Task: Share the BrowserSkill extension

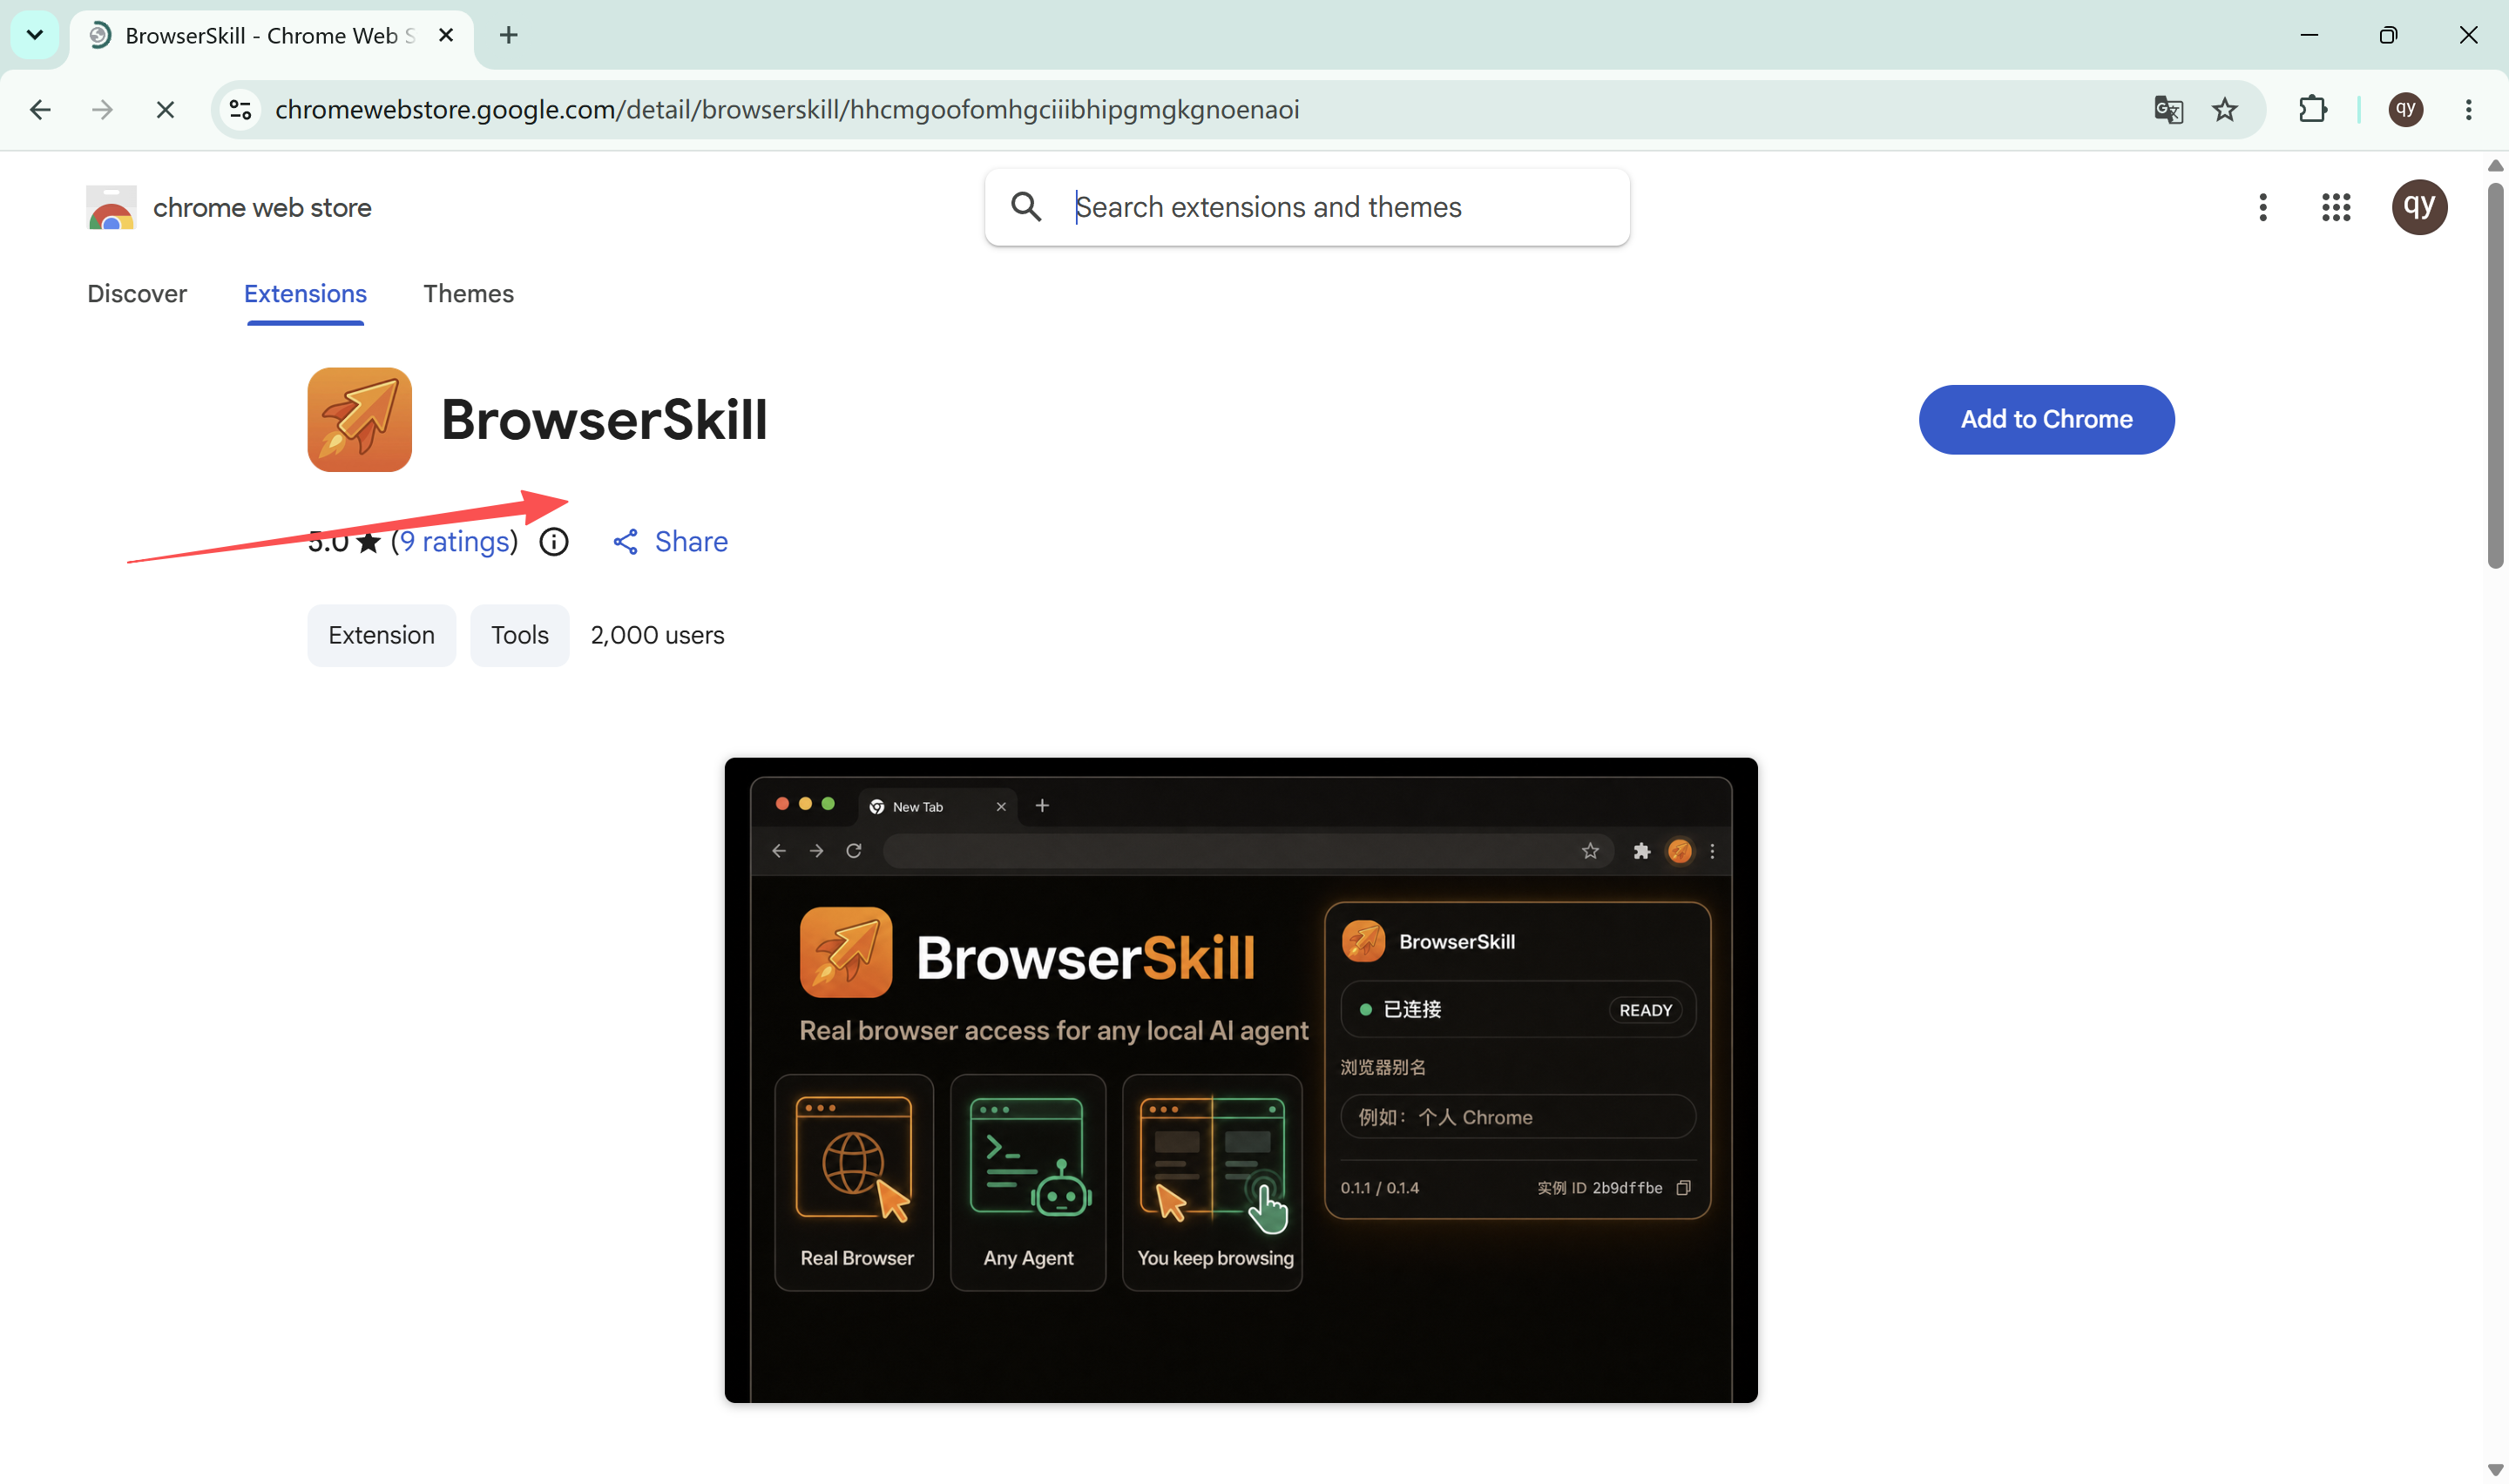Action: click(670, 541)
